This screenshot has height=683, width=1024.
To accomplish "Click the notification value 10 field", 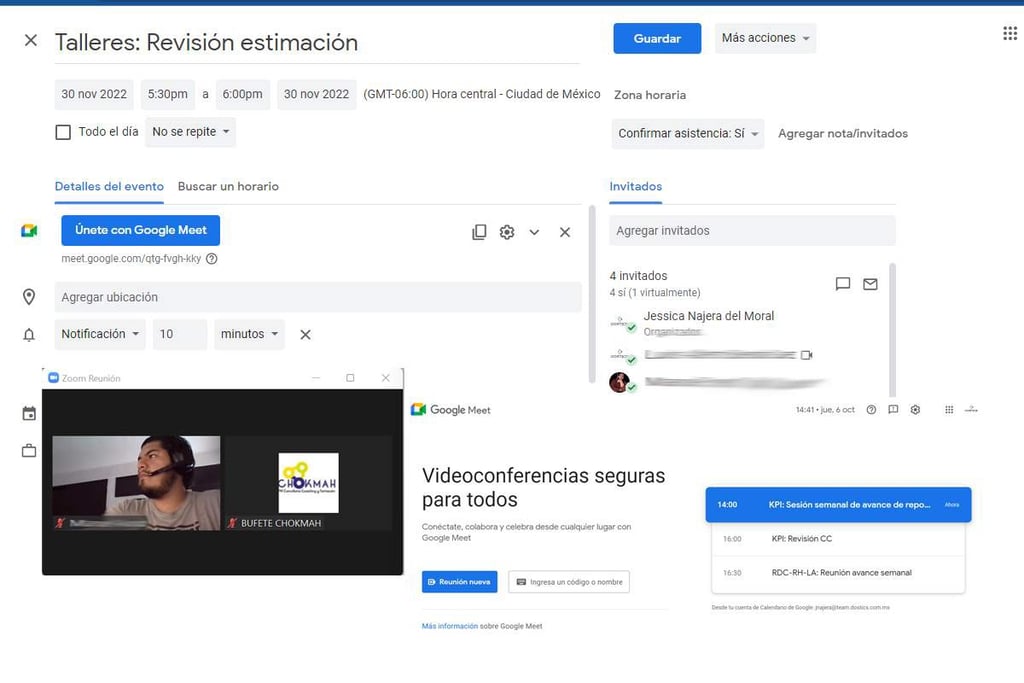I will (x=180, y=334).
